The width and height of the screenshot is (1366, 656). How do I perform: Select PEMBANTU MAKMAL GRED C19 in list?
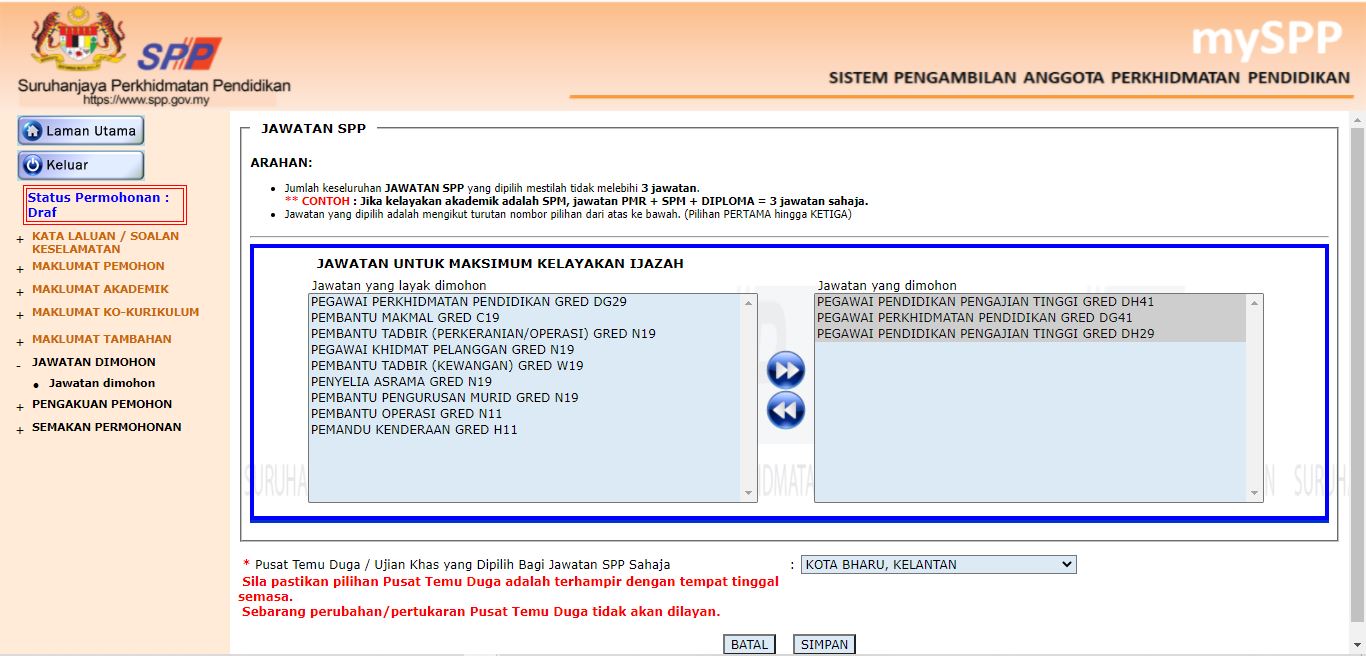[405, 318]
